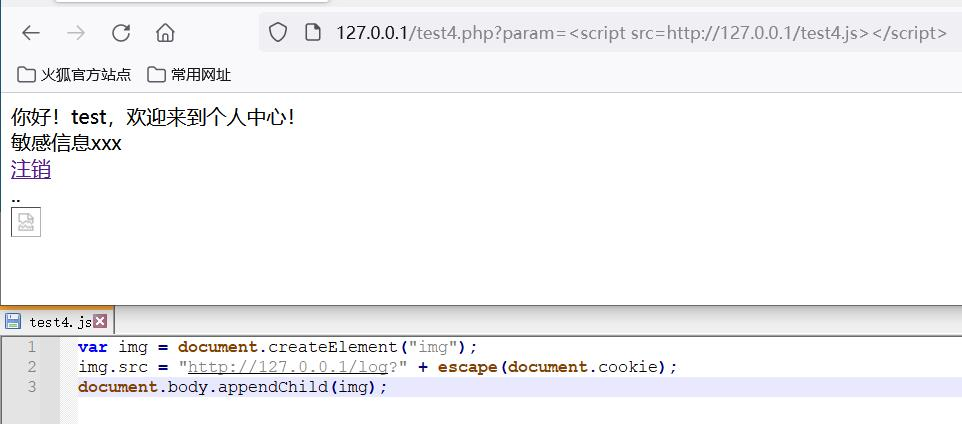The width and height of the screenshot is (962, 424).
Task: Select the test4.js editor tab
Action: coord(57,322)
